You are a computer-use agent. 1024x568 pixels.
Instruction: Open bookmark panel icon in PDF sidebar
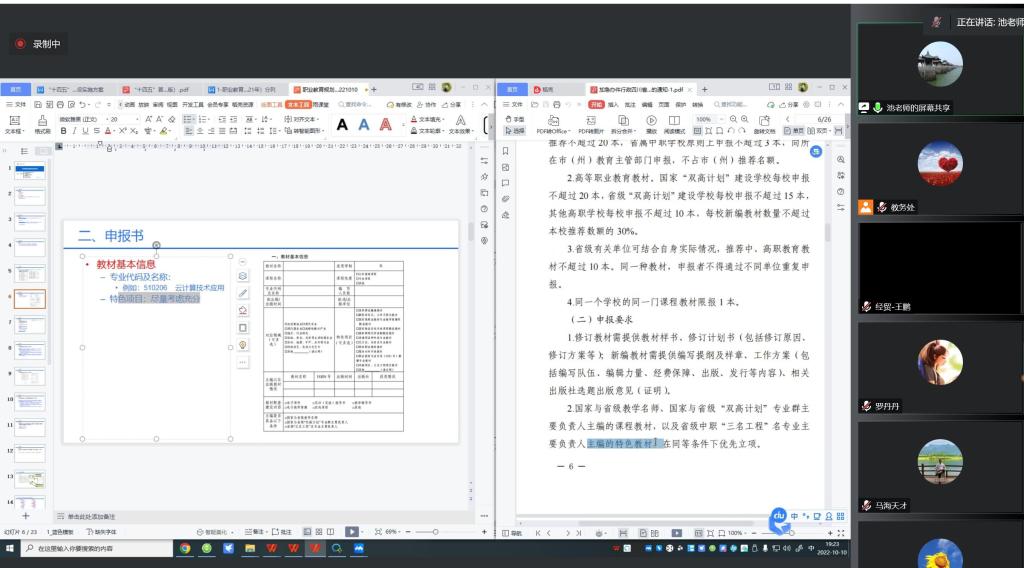coord(505,151)
